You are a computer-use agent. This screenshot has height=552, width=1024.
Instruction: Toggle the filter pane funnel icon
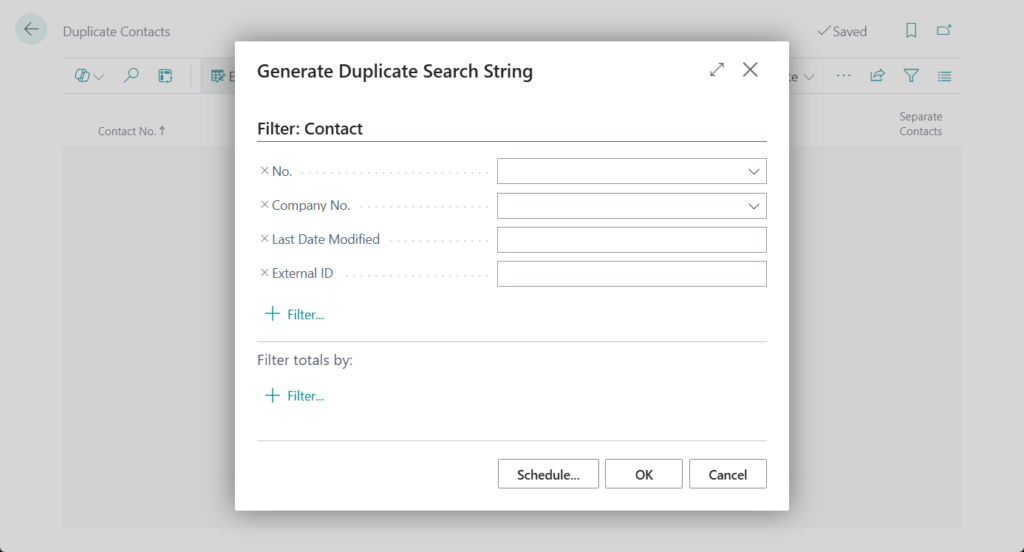pos(911,76)
